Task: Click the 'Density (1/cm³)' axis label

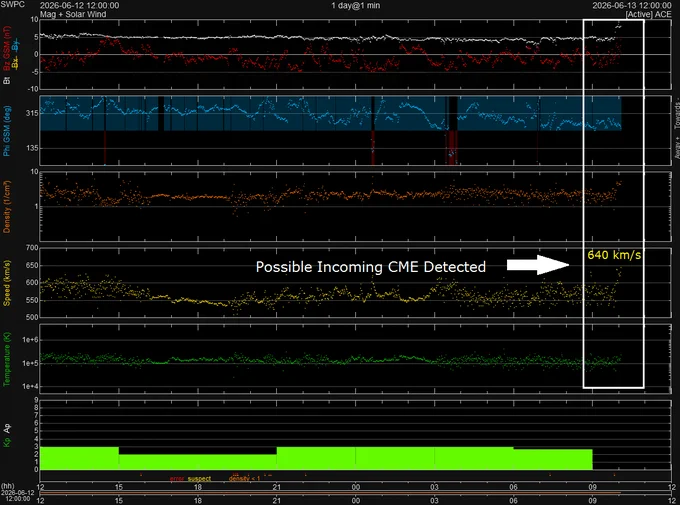Action: point(7,207)
